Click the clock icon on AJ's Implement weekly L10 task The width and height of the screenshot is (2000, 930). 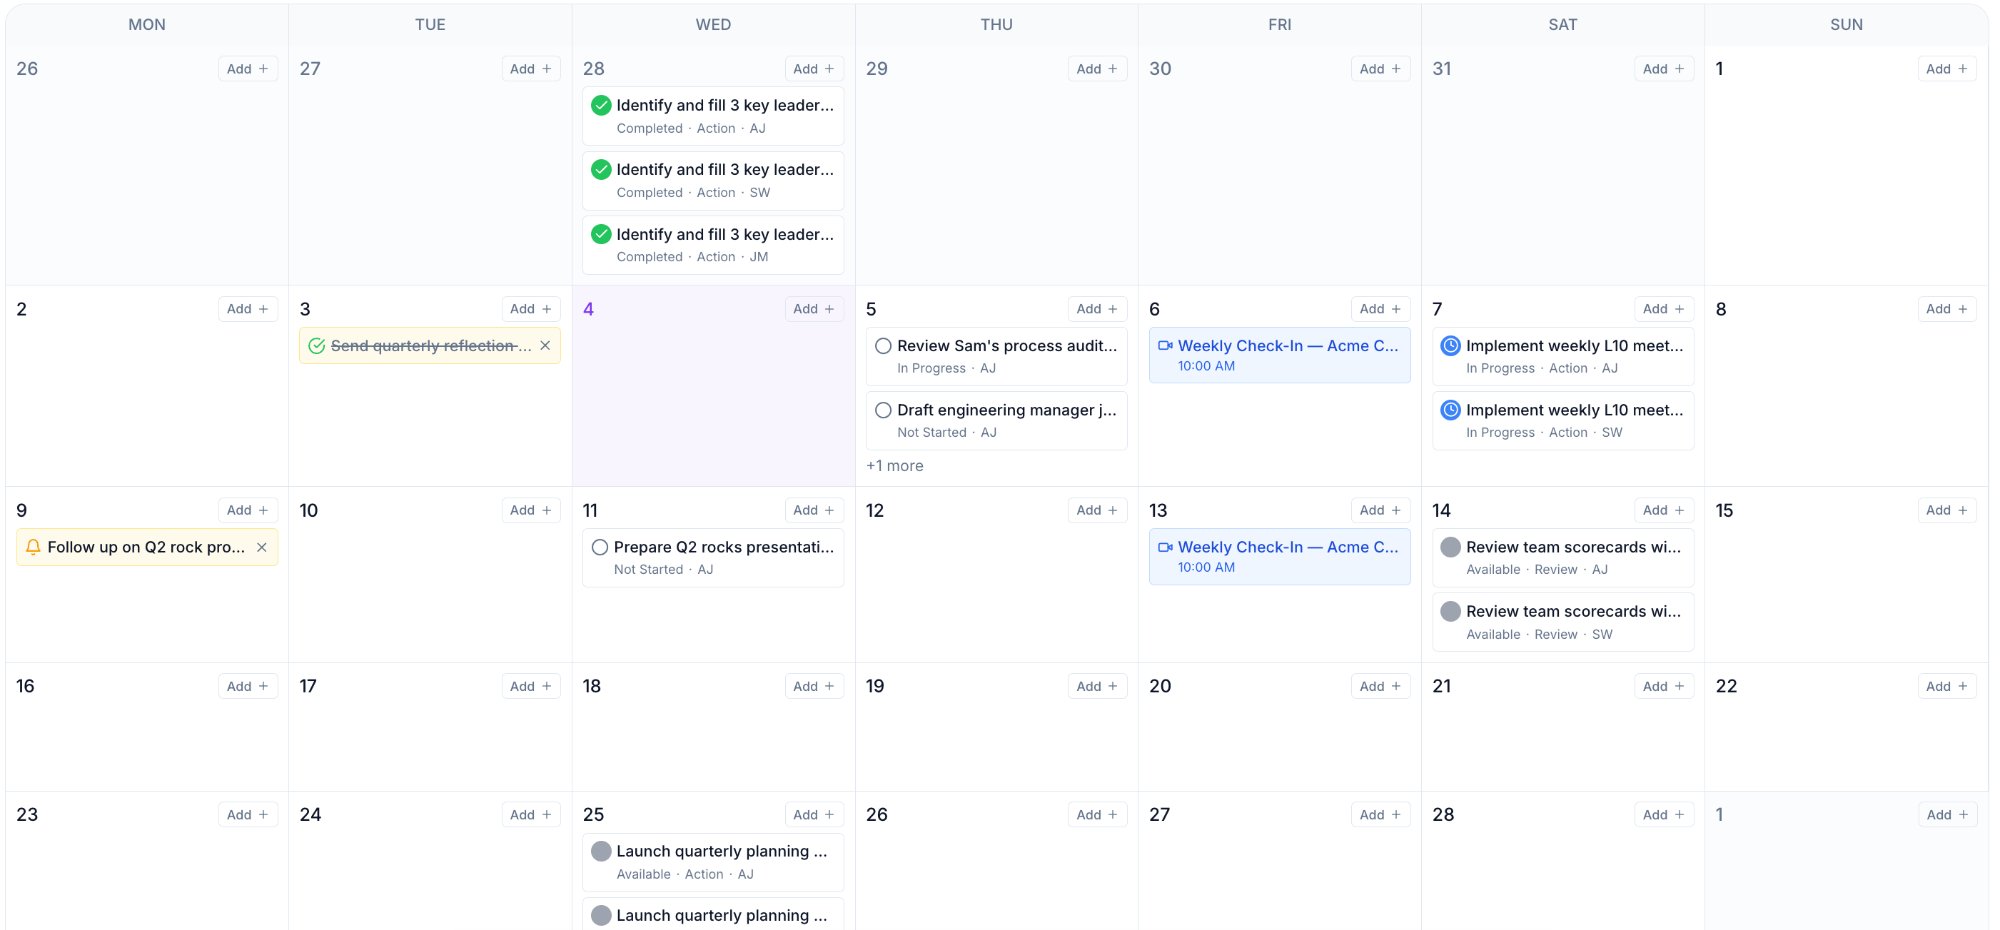(x=1450, y=345)
